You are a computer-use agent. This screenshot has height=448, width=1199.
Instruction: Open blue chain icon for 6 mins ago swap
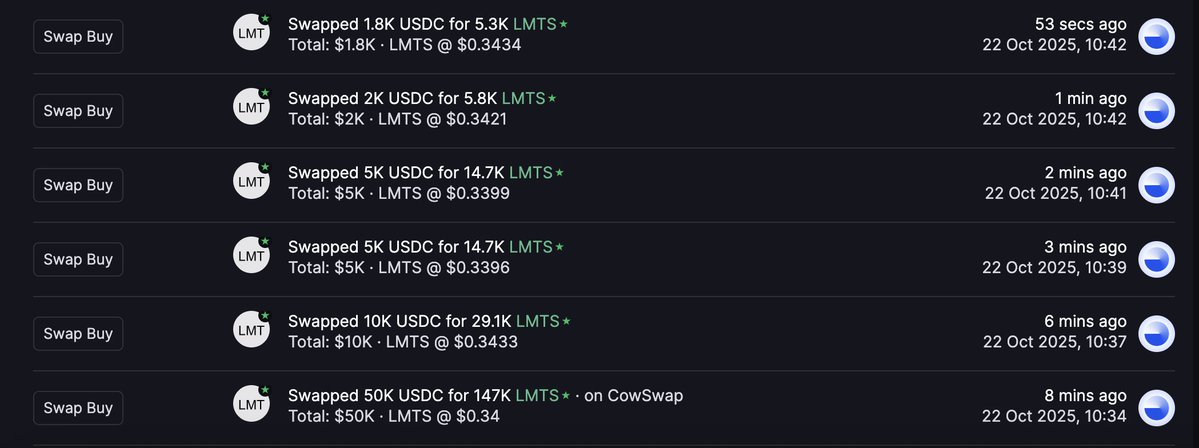tap(1157, 333)
